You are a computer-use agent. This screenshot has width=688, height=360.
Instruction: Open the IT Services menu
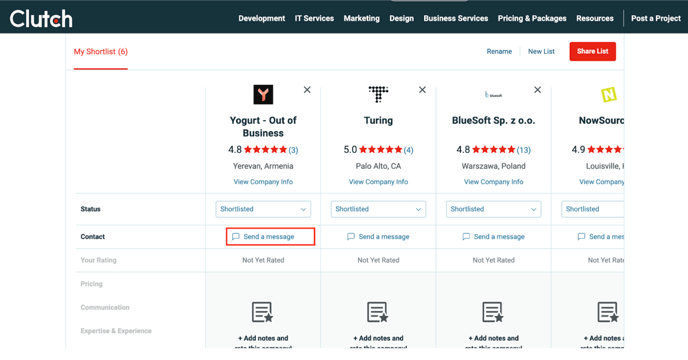314,18
